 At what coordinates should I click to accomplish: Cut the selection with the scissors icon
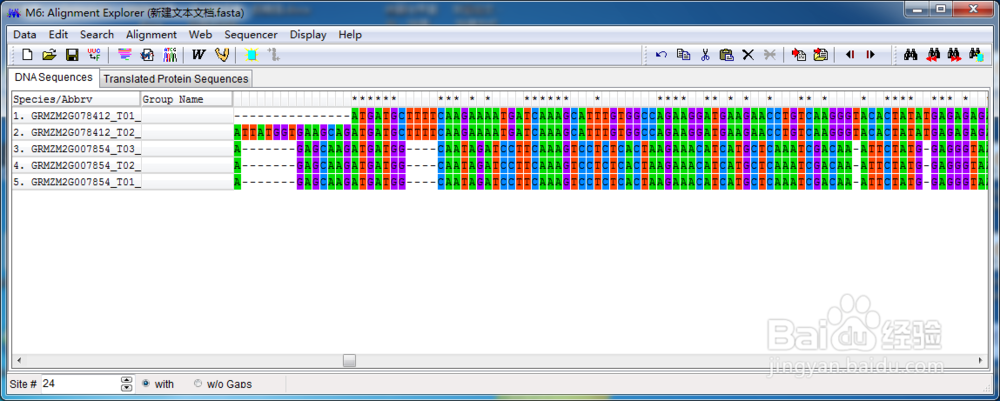click(x=705, y=55)
